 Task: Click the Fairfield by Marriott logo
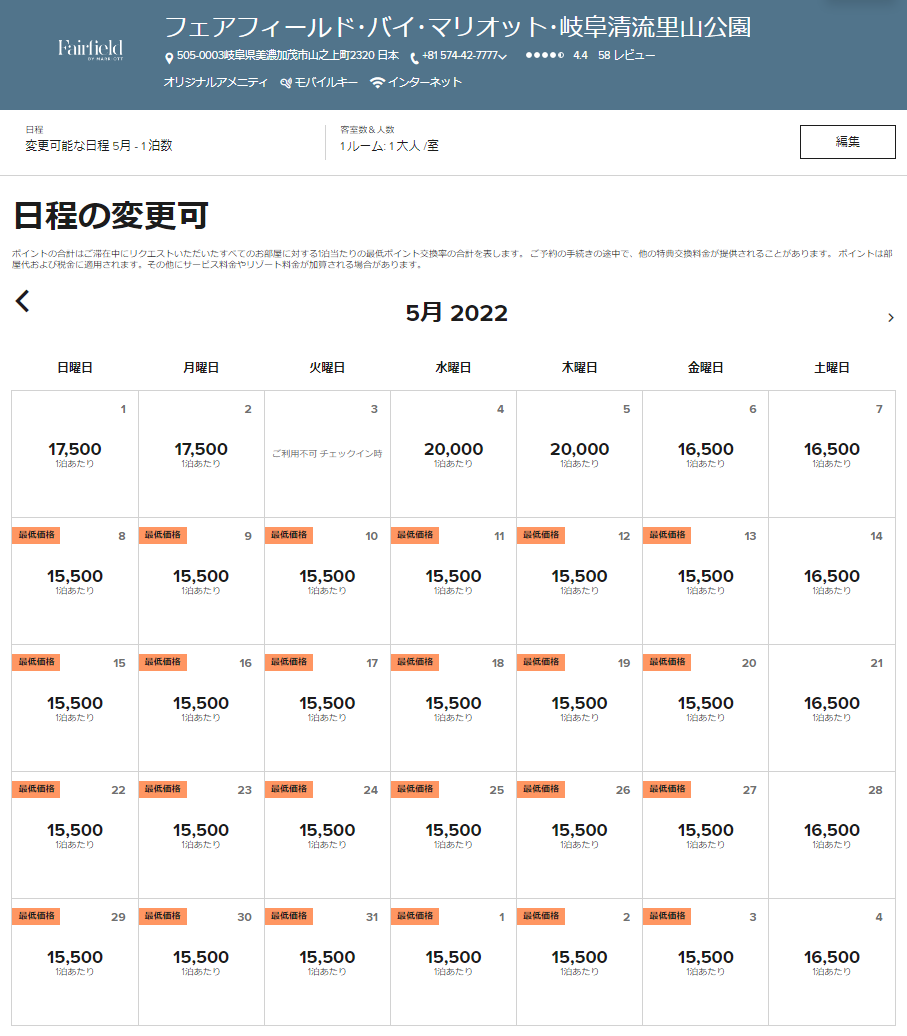(90, 50)
